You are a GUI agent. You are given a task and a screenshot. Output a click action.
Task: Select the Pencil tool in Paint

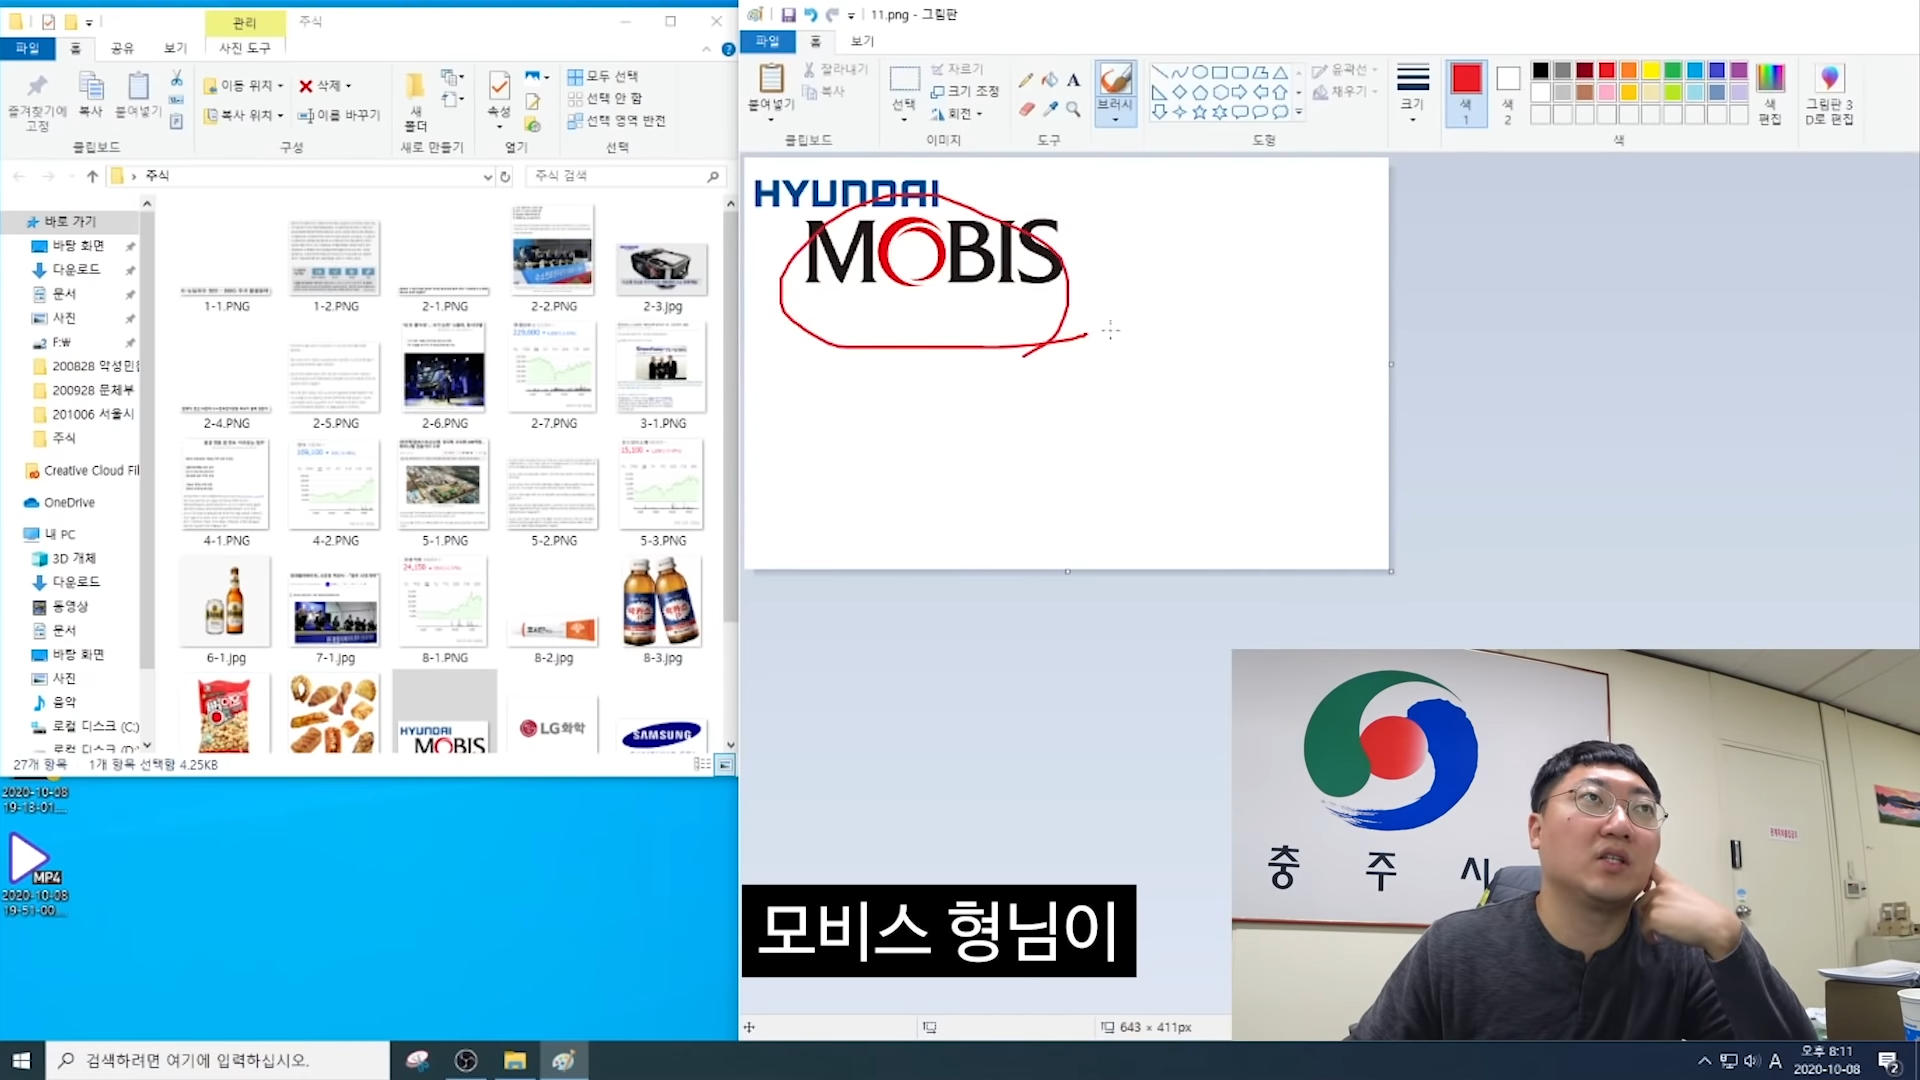(x=1026, y=80)
